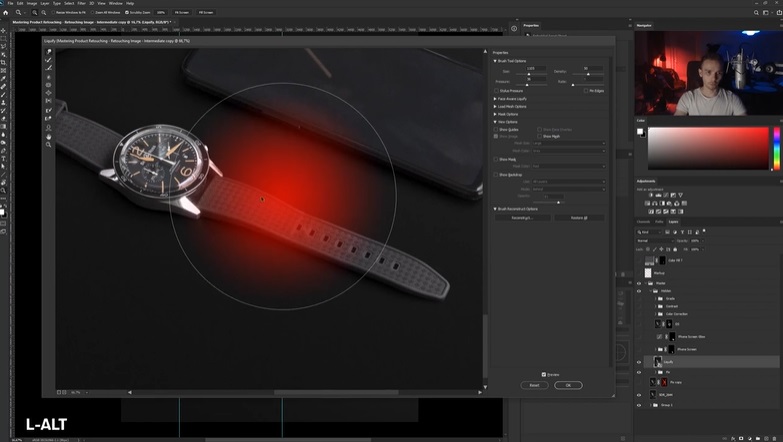The height and width of the screenshot is (442, 783).
Task: Select the Forward Warp tool in Liquify
Action: click(x=48, y=51)
